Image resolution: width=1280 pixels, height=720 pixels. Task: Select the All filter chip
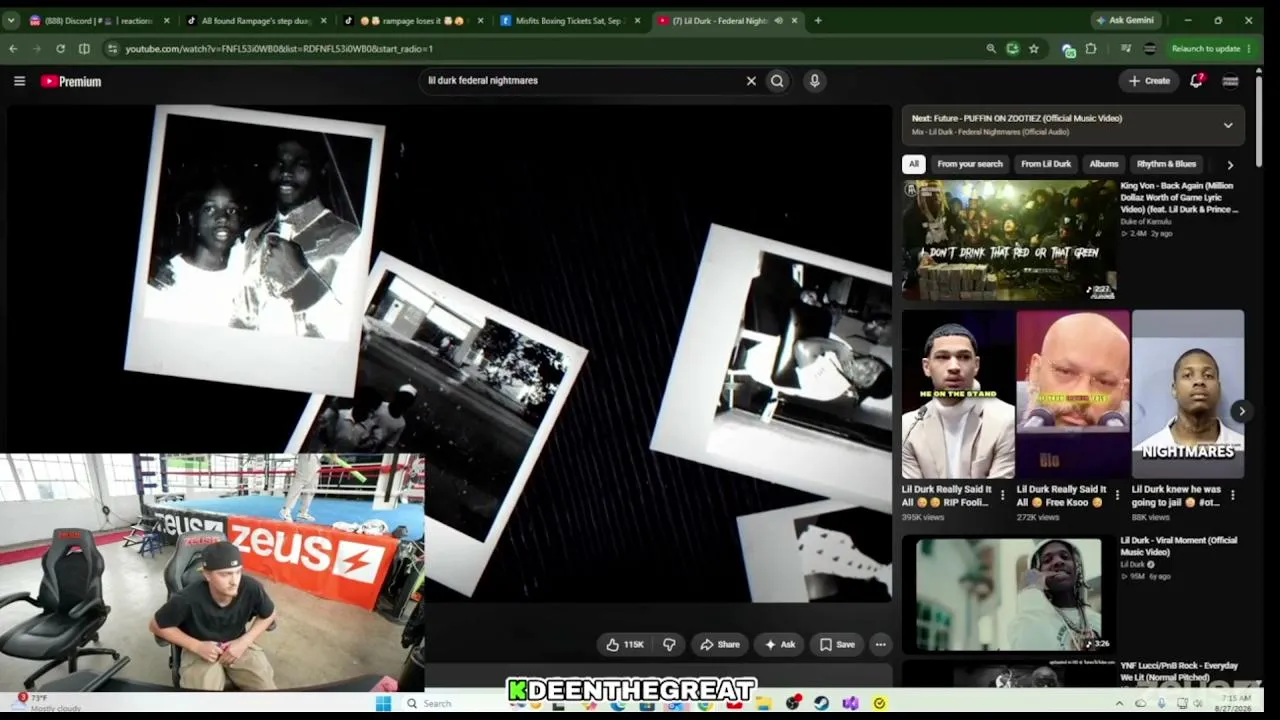coord(913,164)
